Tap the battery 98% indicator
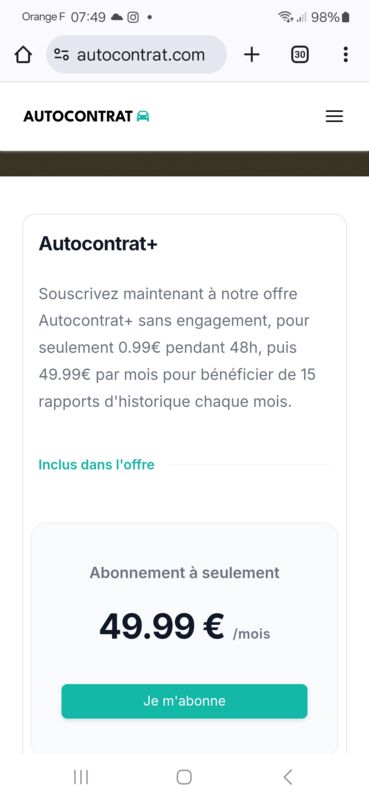369x800 pixels. click(330, 17)
